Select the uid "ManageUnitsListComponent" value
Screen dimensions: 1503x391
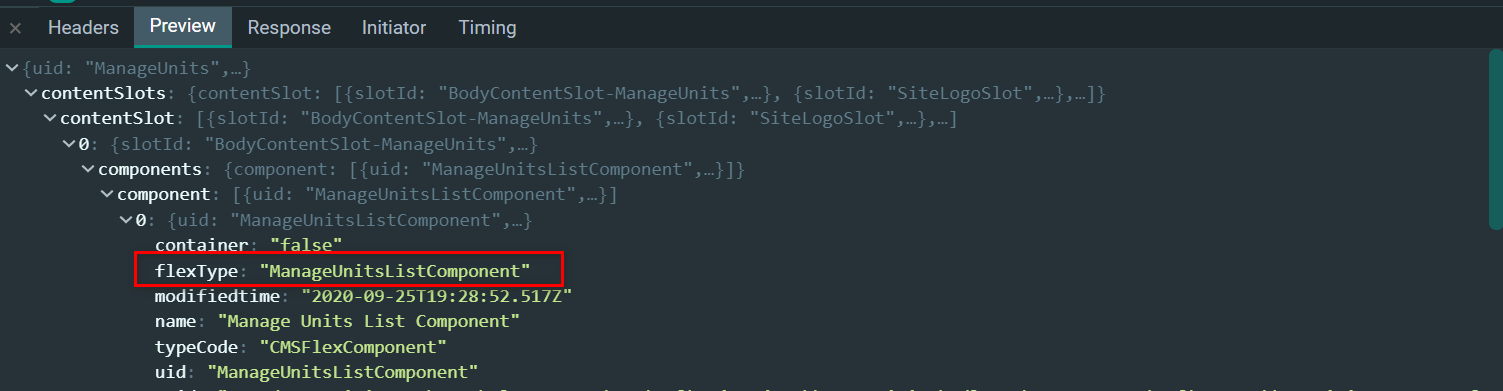(342, 372)
